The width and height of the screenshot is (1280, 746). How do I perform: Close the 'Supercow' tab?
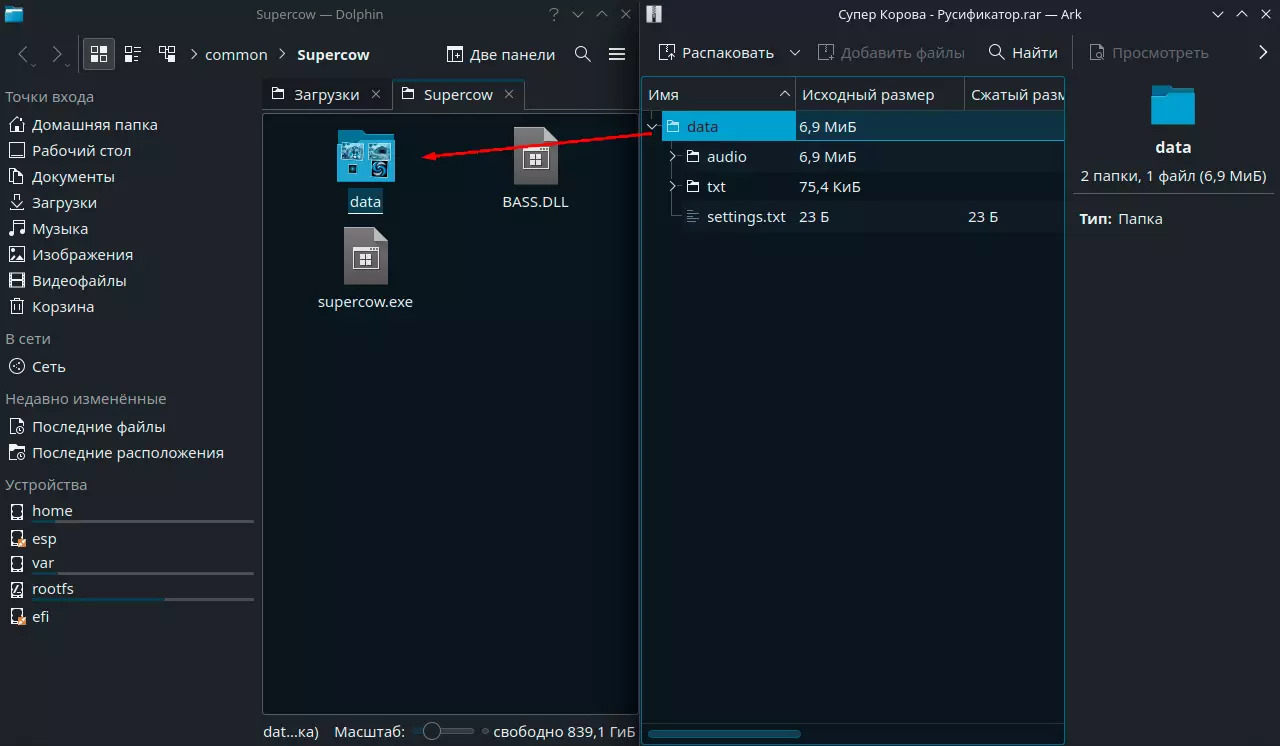tap(509, 94)
